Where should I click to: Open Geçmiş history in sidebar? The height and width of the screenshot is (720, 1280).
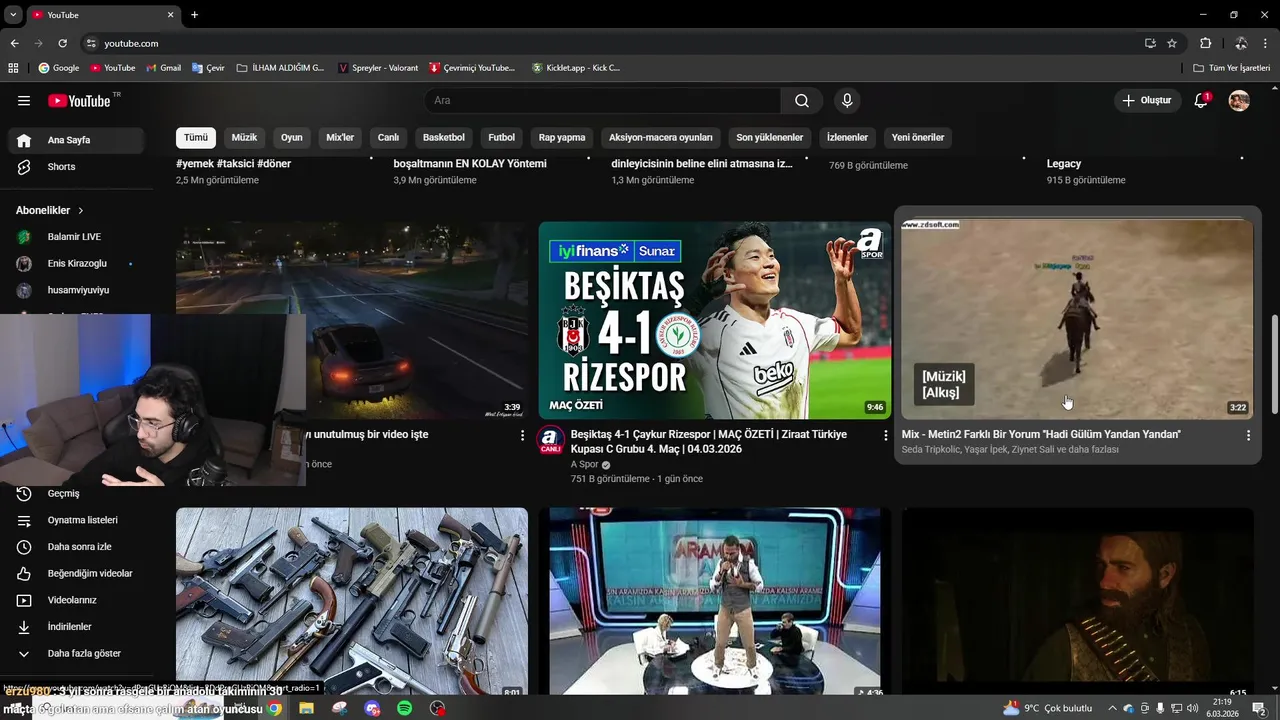(x=75, y=493)
